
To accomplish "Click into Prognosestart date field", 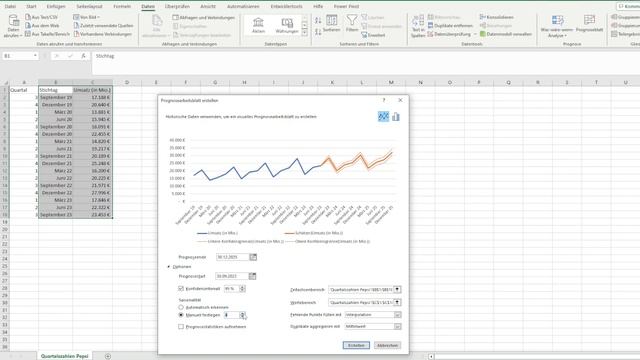I will pos(231,276).
